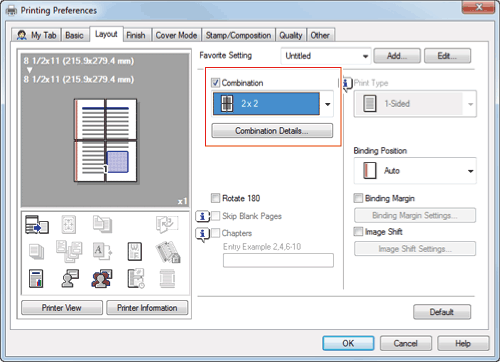Switch to the Quality tab
This screenshot has height=362, width=500.
(291, 35)
